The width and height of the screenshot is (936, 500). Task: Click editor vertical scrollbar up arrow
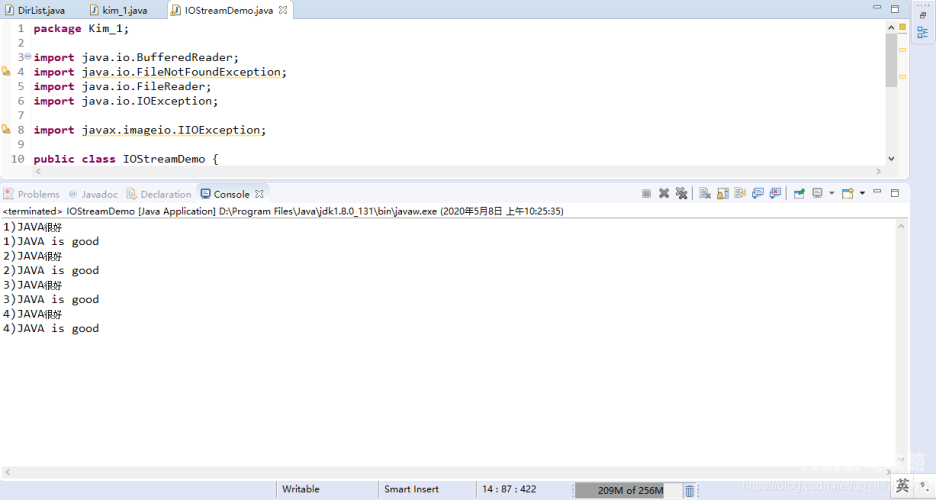point(891,27)
